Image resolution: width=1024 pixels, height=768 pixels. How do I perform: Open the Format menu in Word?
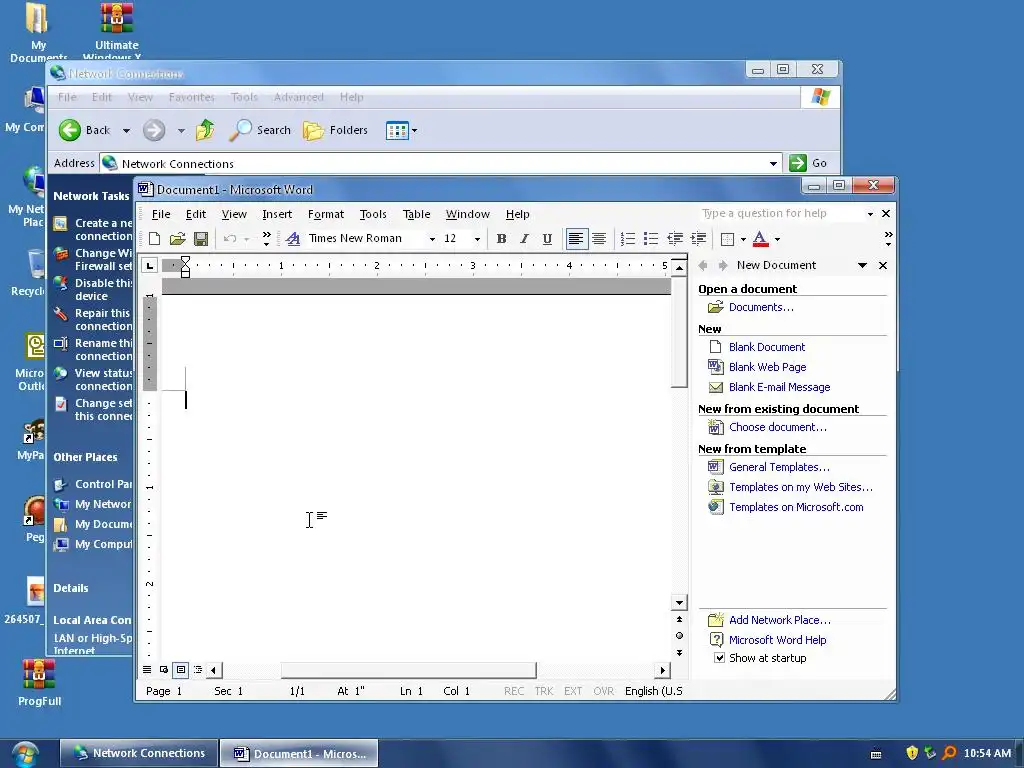[325, 214]
